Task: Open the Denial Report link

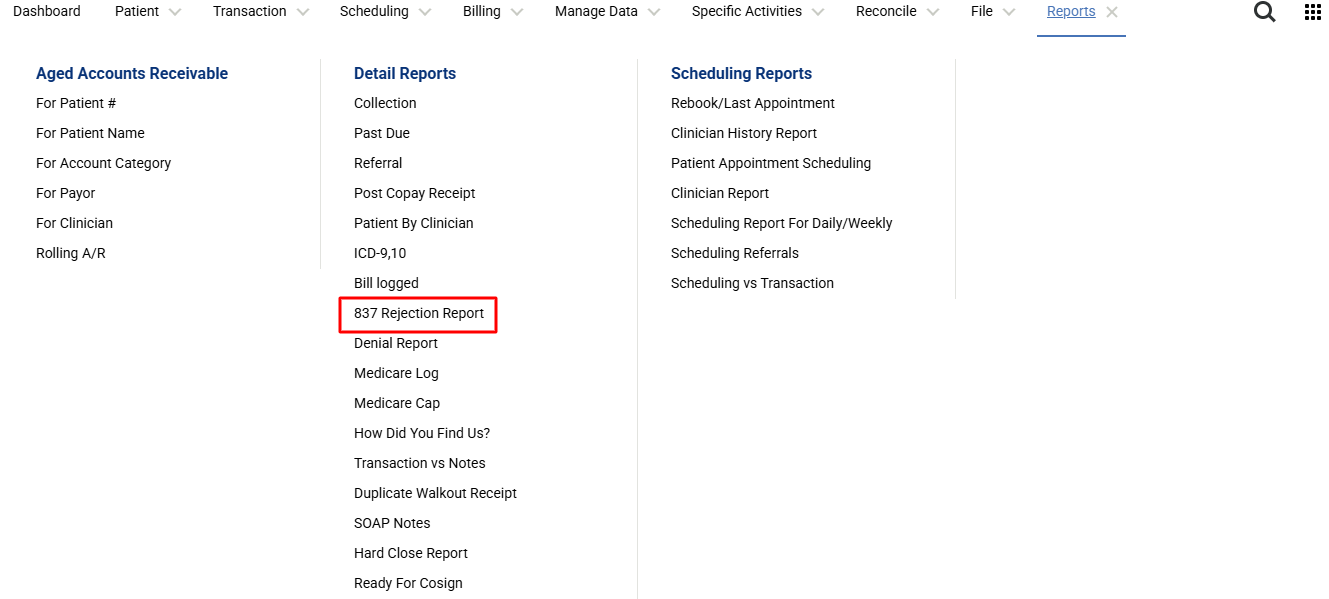Action: tap(396, 343)
